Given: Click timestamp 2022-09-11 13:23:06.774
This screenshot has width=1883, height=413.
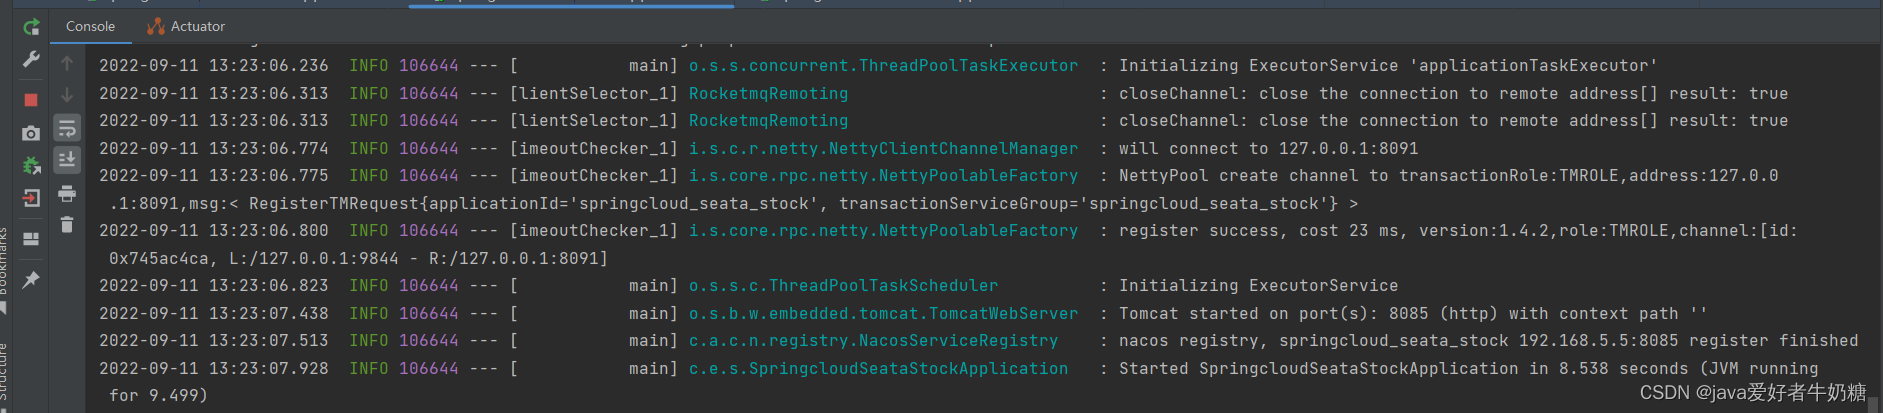Looking at the screenshot, I should point(213,149).
